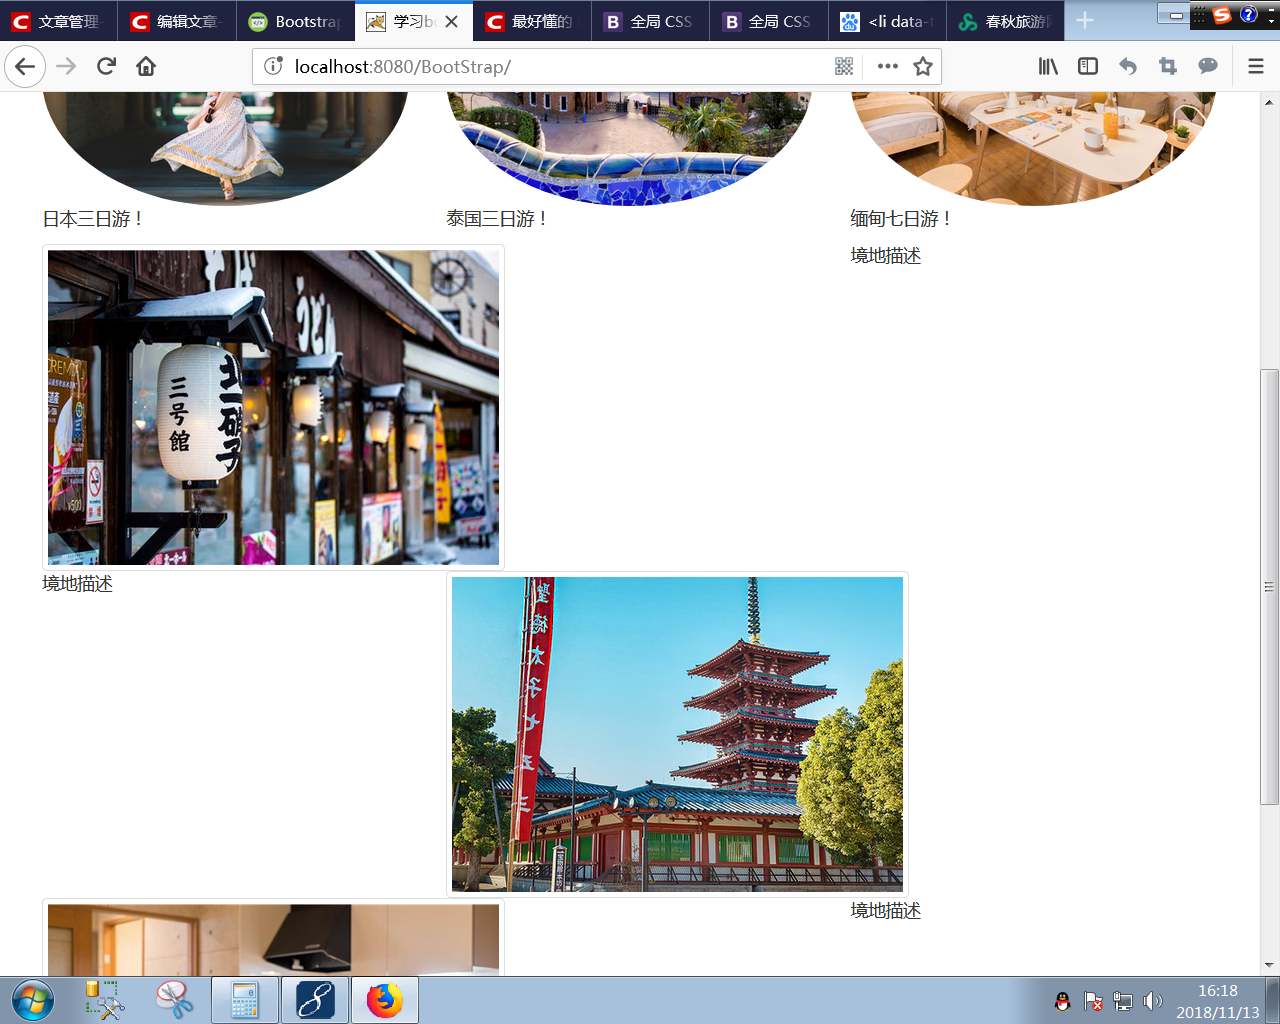Open network status tray icon
The width and height of the screenshot is (1280, 1024).
coord(1123,1001)
